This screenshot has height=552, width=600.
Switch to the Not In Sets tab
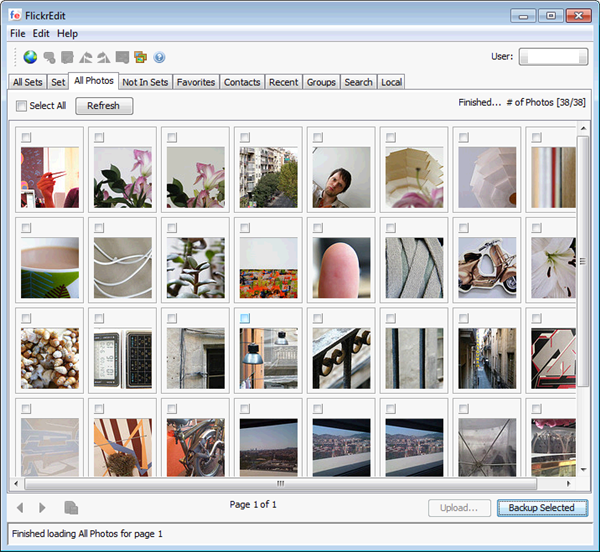(145, 82)
